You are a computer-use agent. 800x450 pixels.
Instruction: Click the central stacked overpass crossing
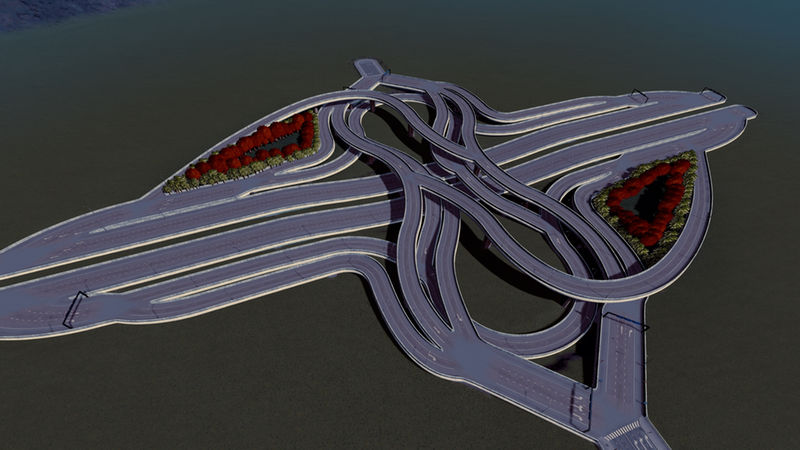pos(440,152)
